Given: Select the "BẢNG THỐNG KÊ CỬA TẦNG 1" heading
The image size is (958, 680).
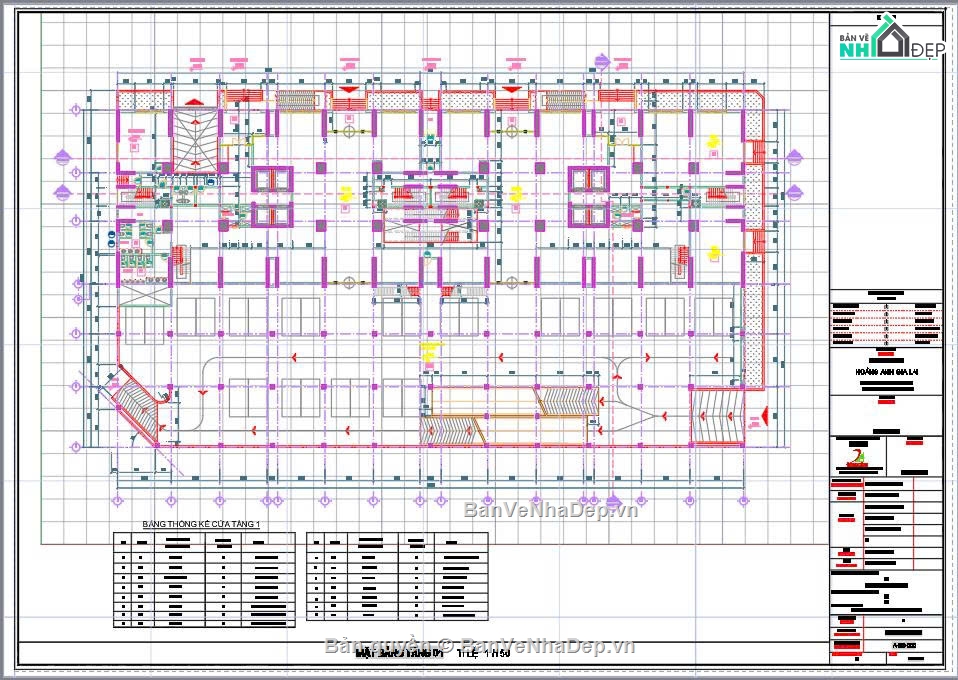Looking at the screenshot, I should coord(202,524).
